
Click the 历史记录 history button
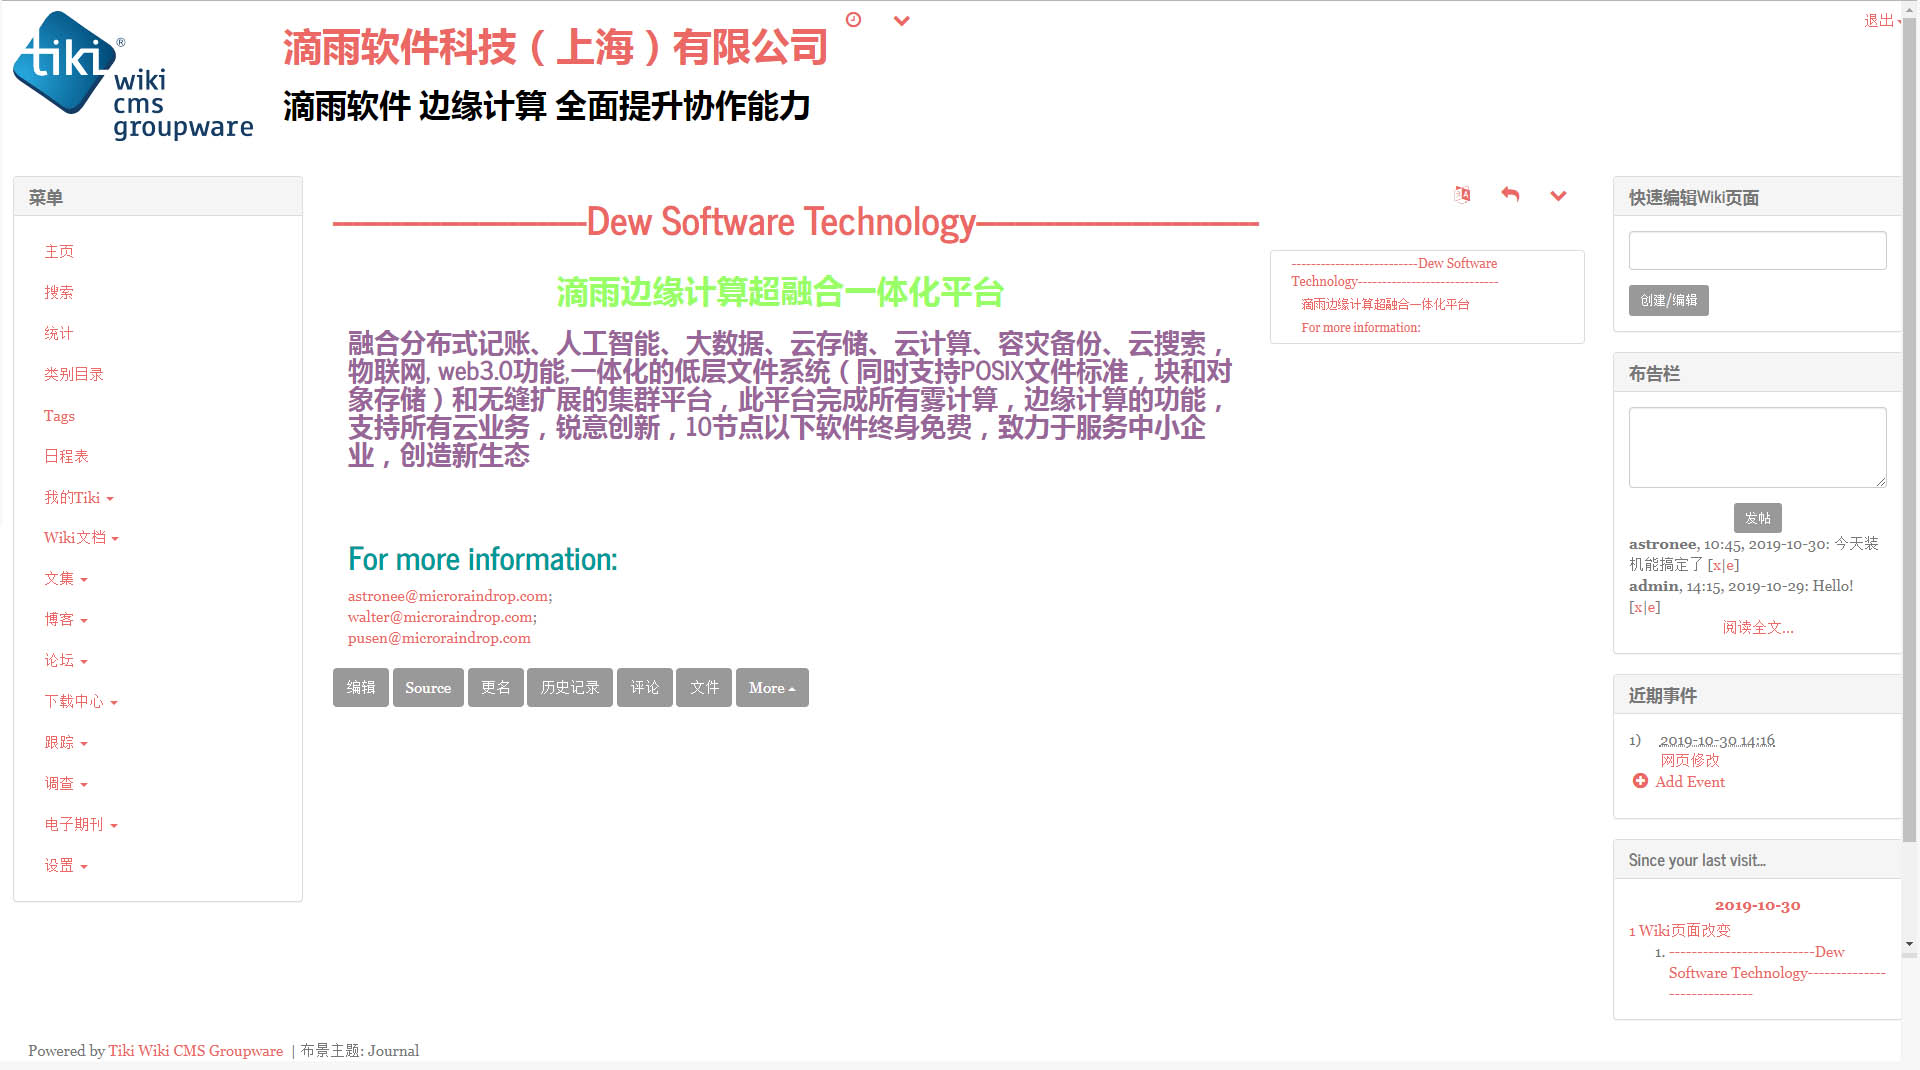570,687
